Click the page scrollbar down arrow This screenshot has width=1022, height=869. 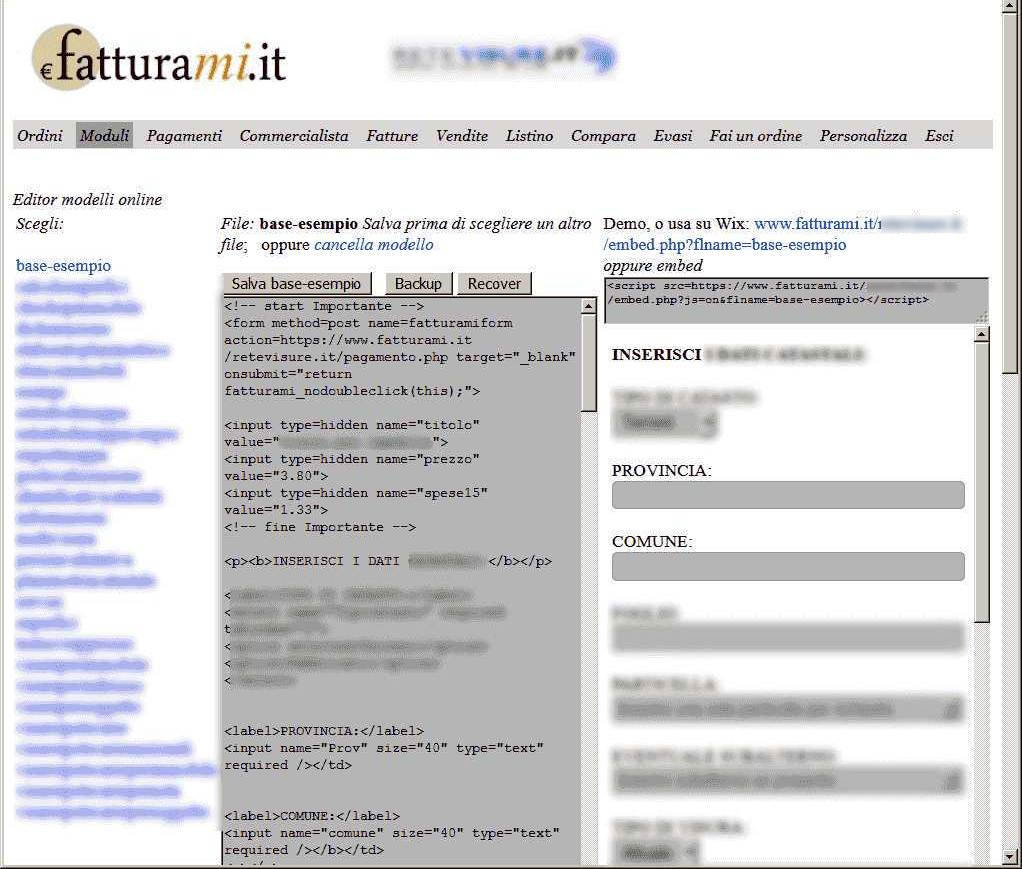point(1011,857)
